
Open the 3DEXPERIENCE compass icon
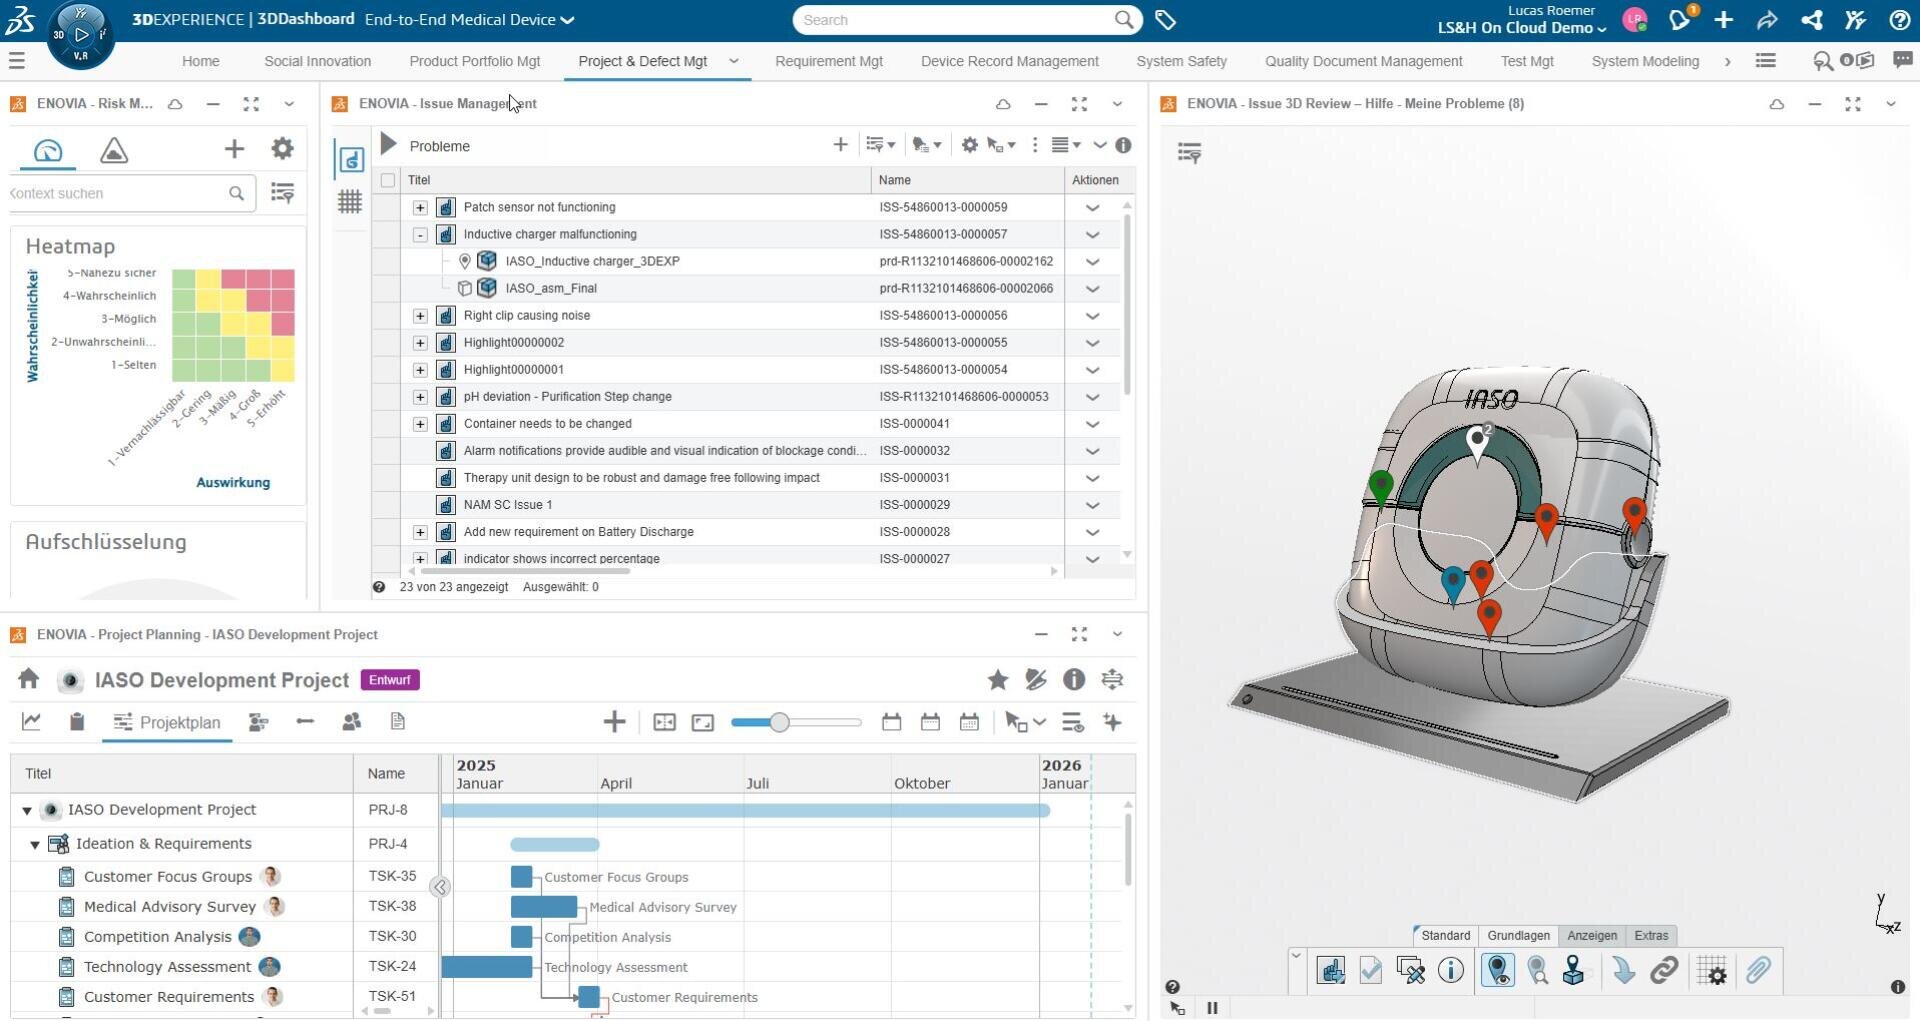[x=81, y=35]
